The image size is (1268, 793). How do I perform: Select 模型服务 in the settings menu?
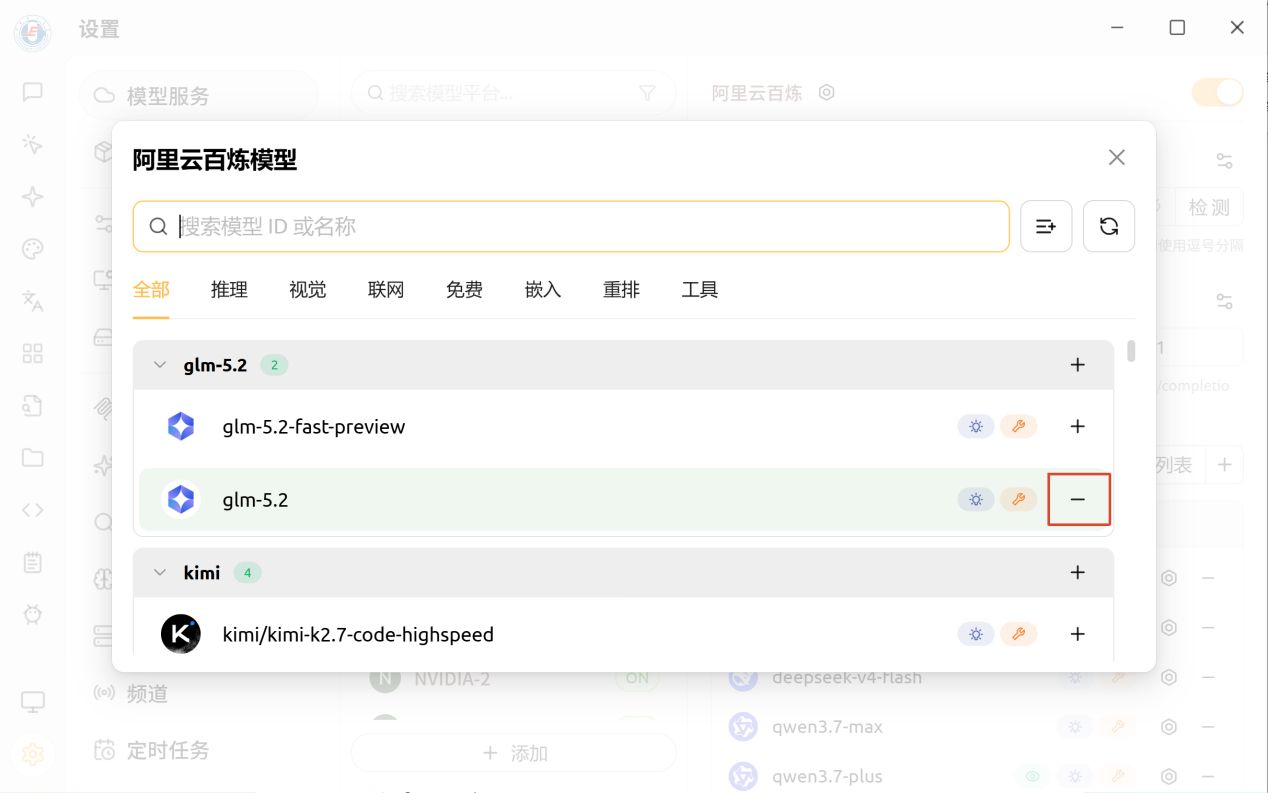pos(198,96)
